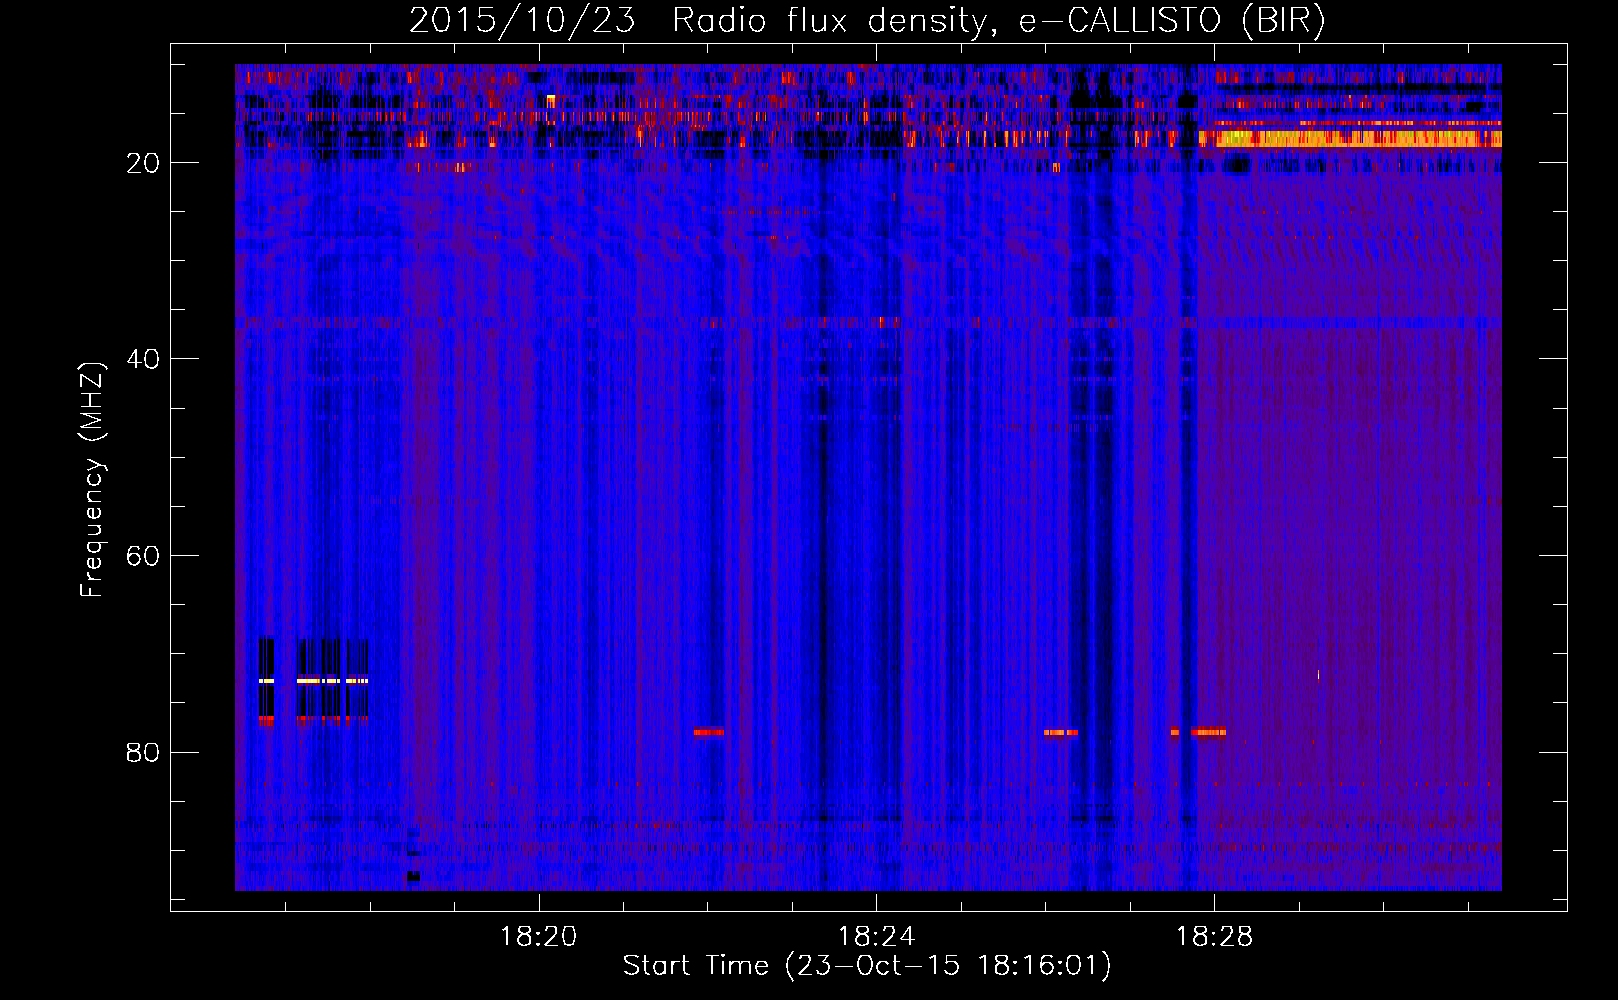Click the 18:28 time tick label
The width and height of the screenshot is (1618, 1000).
1214,937
